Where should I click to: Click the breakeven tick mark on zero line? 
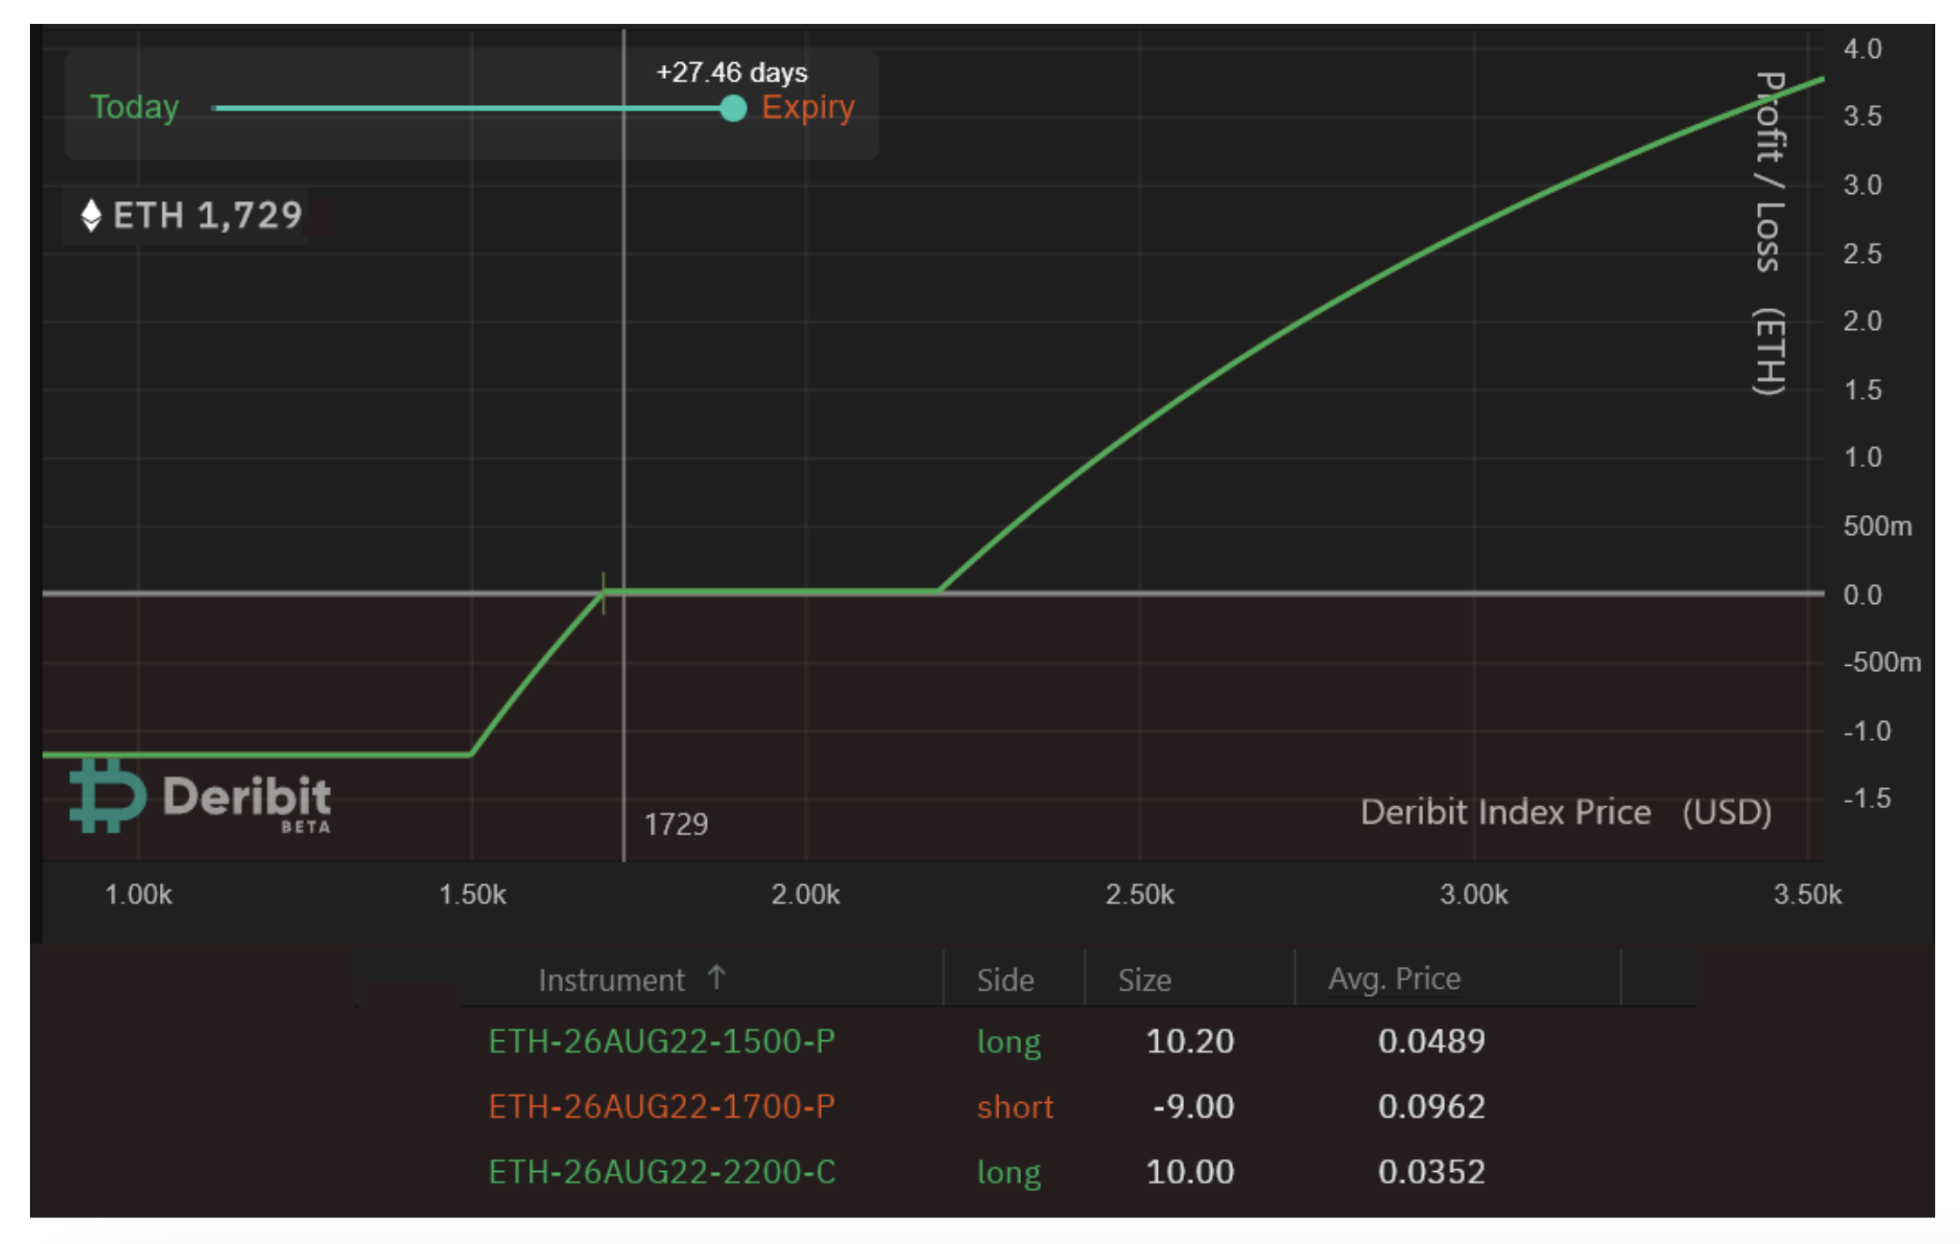click(603, 593)
